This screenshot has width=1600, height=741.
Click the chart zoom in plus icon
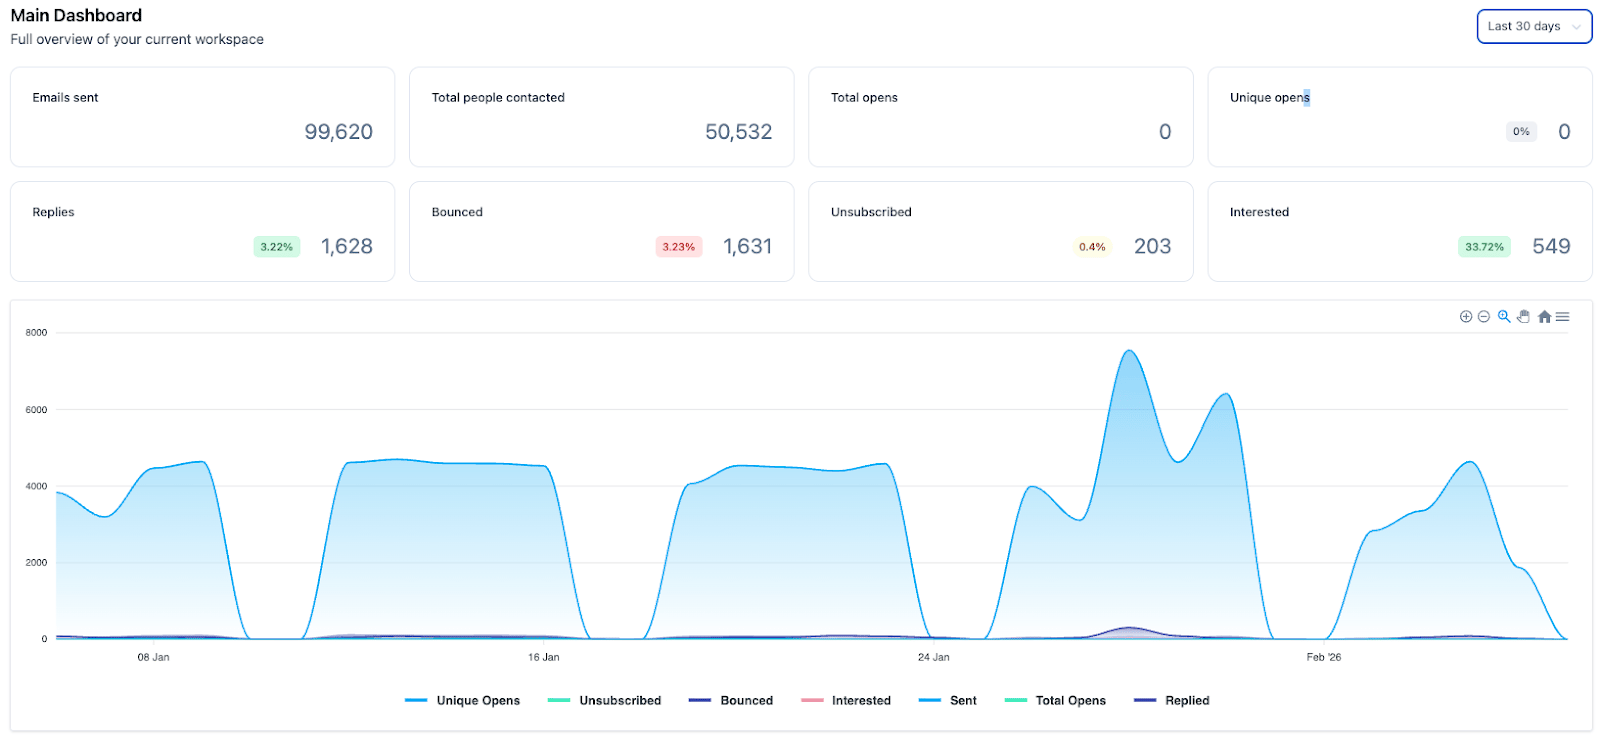1466,317
